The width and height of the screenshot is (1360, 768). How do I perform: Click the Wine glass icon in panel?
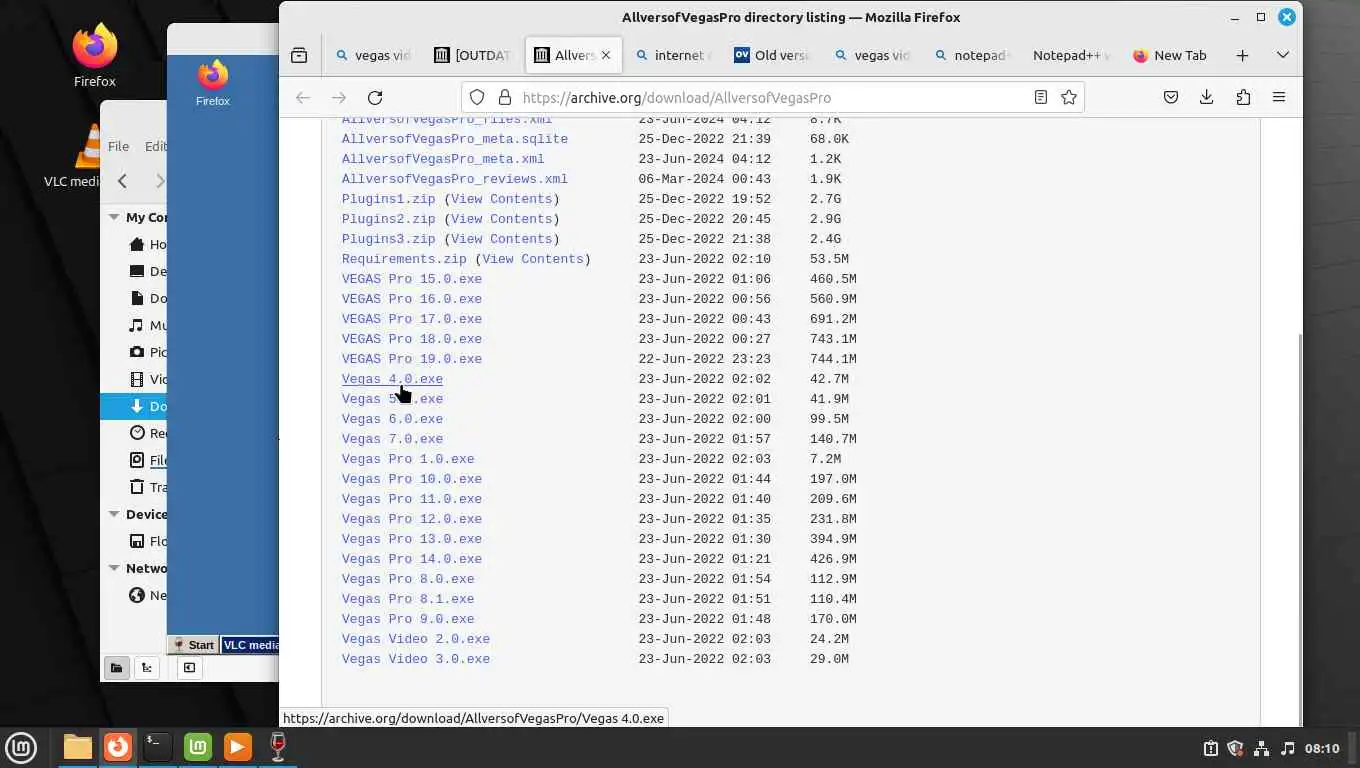278,747
